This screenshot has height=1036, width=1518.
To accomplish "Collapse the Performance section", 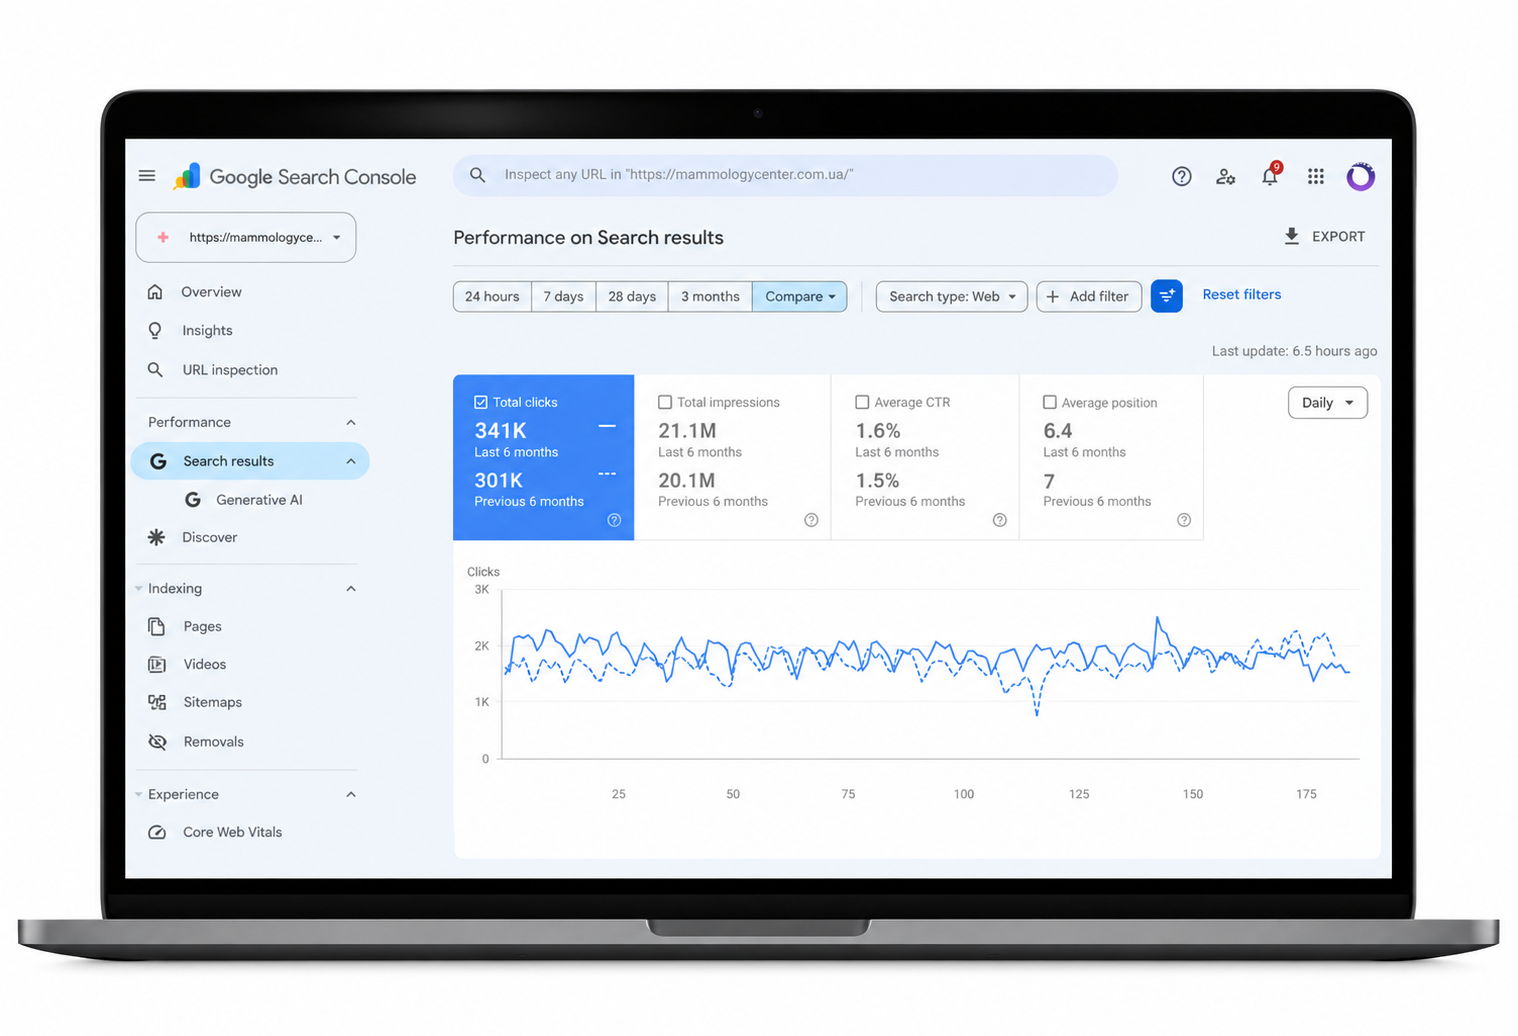I will pos(351,422).
